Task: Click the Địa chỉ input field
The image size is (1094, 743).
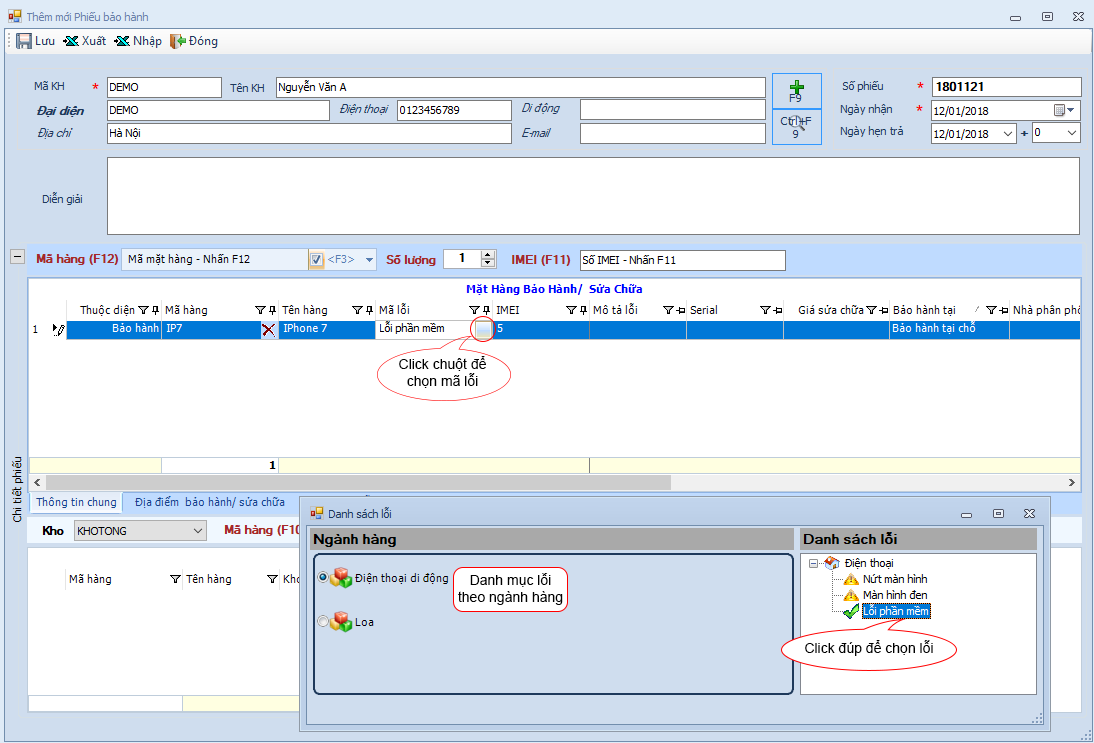Action: click(309, 133)
